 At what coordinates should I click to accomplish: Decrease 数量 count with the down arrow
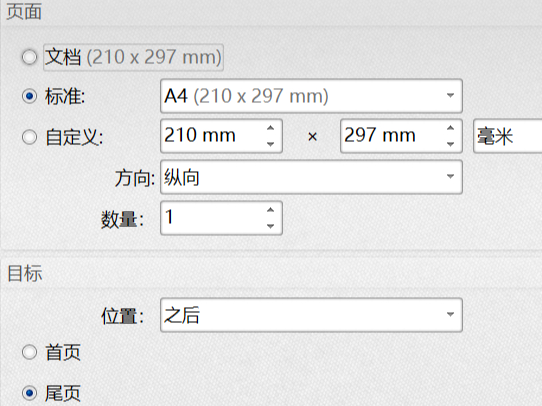pyautogui.click(x=271, y=226)
